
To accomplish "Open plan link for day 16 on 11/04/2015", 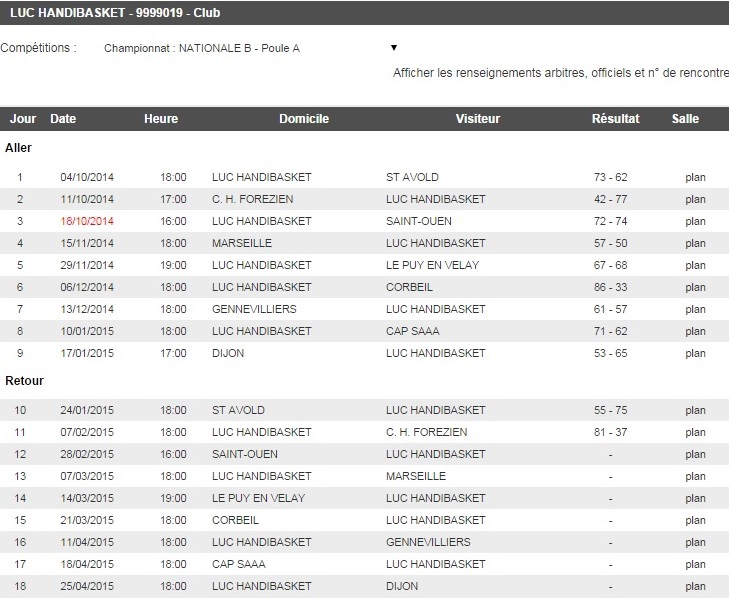I will click(x=695, y=542).
